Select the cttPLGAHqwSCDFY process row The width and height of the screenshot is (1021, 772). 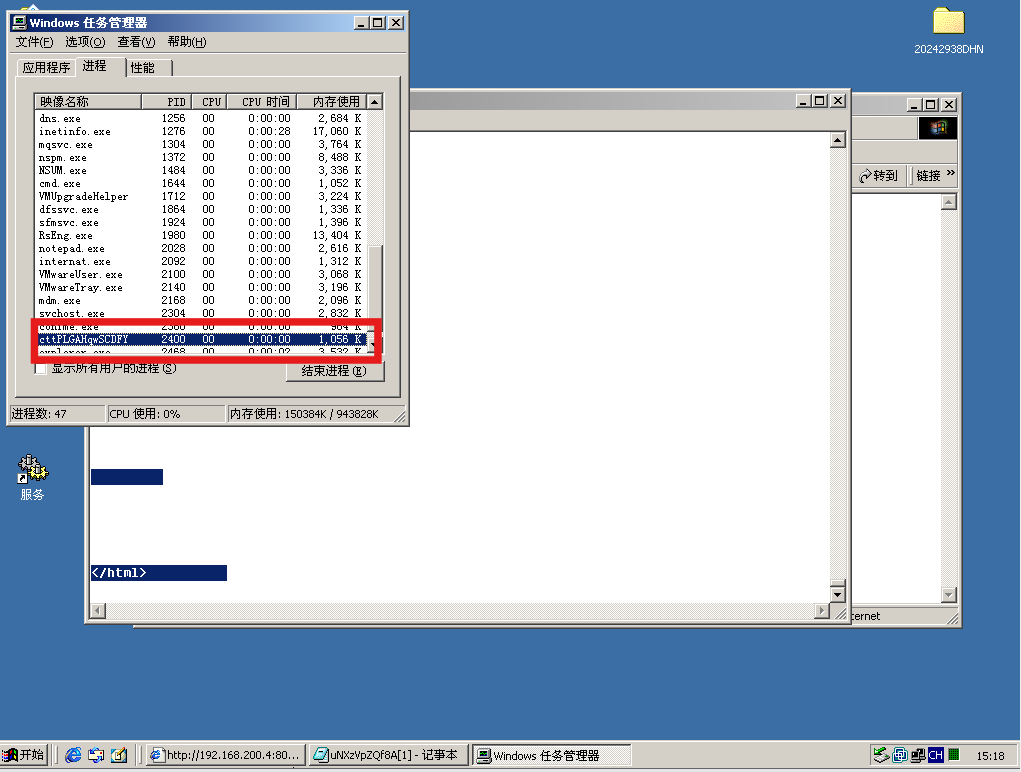pyautogui.click(x=201, y=340)
